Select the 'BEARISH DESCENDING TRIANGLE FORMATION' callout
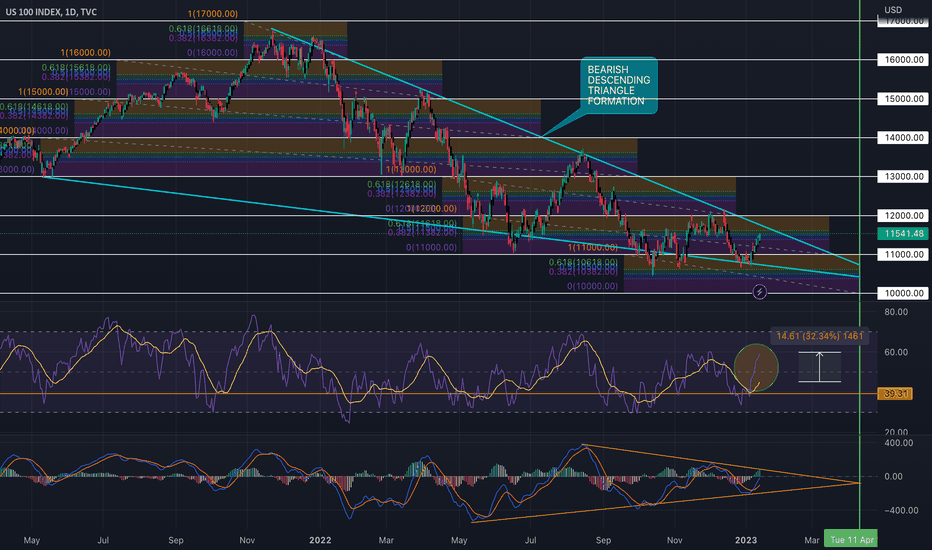 (617, 85)
